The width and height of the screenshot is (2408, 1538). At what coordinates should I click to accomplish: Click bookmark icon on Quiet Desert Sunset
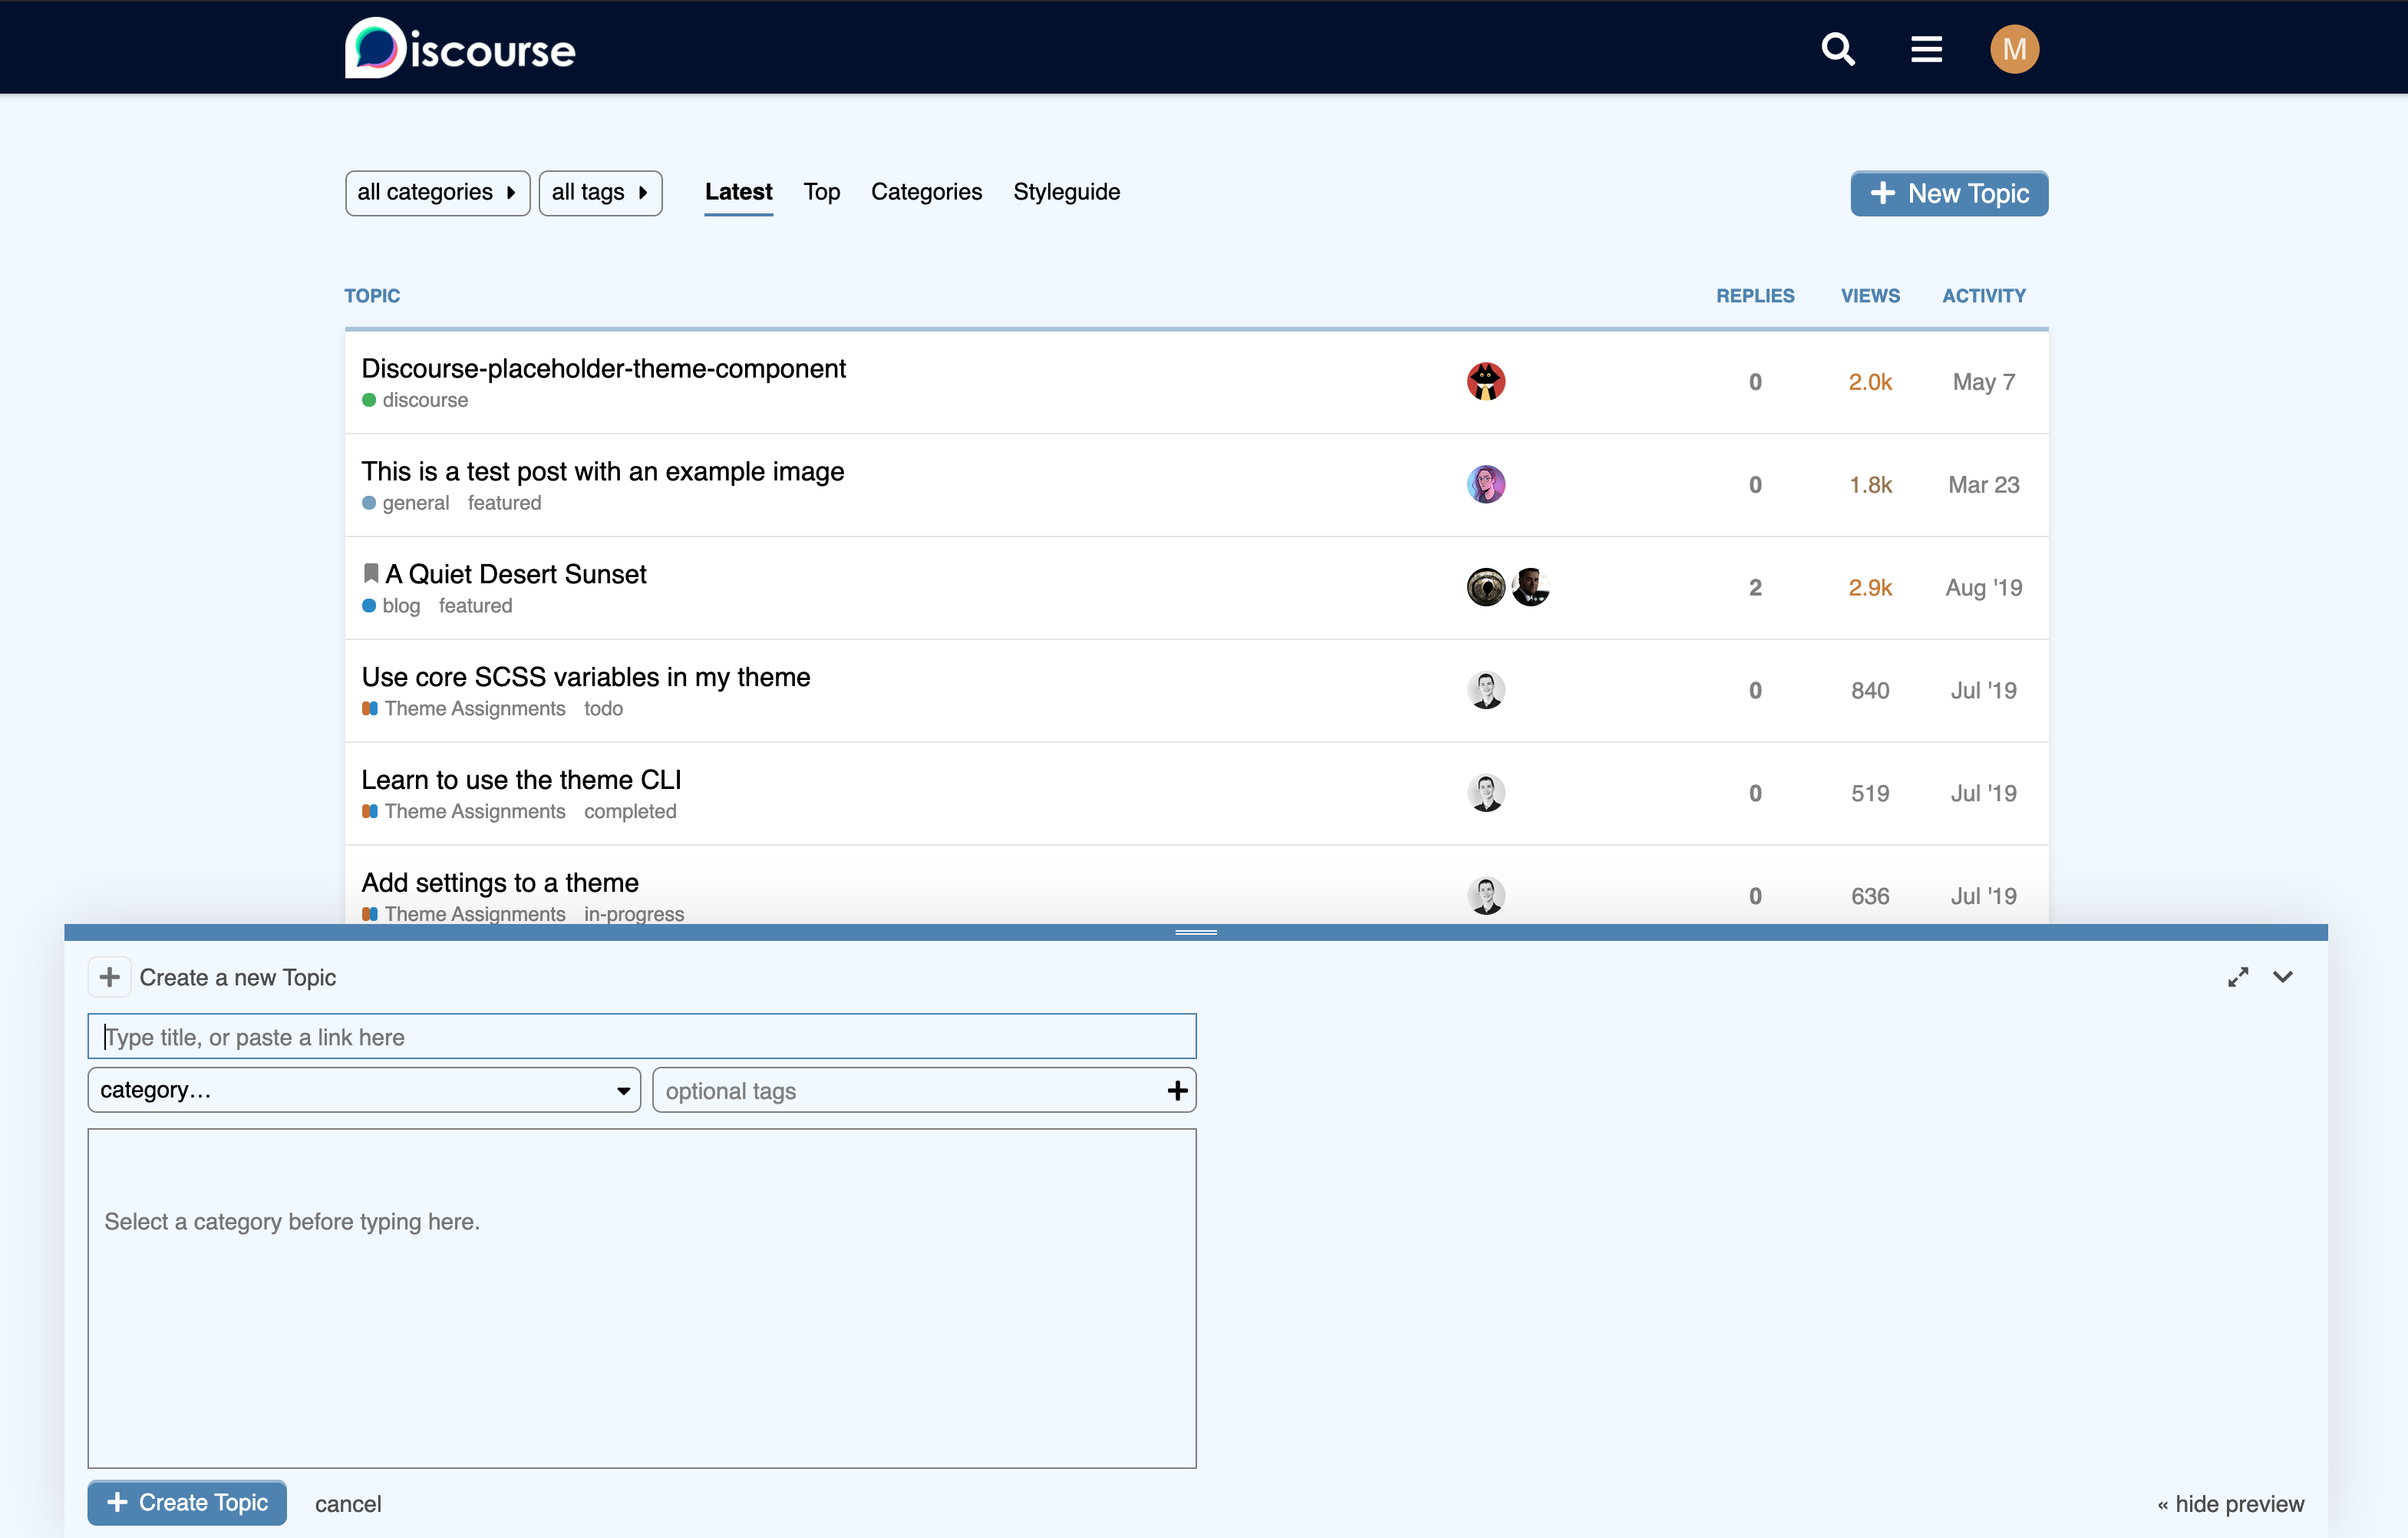[371, 573]
